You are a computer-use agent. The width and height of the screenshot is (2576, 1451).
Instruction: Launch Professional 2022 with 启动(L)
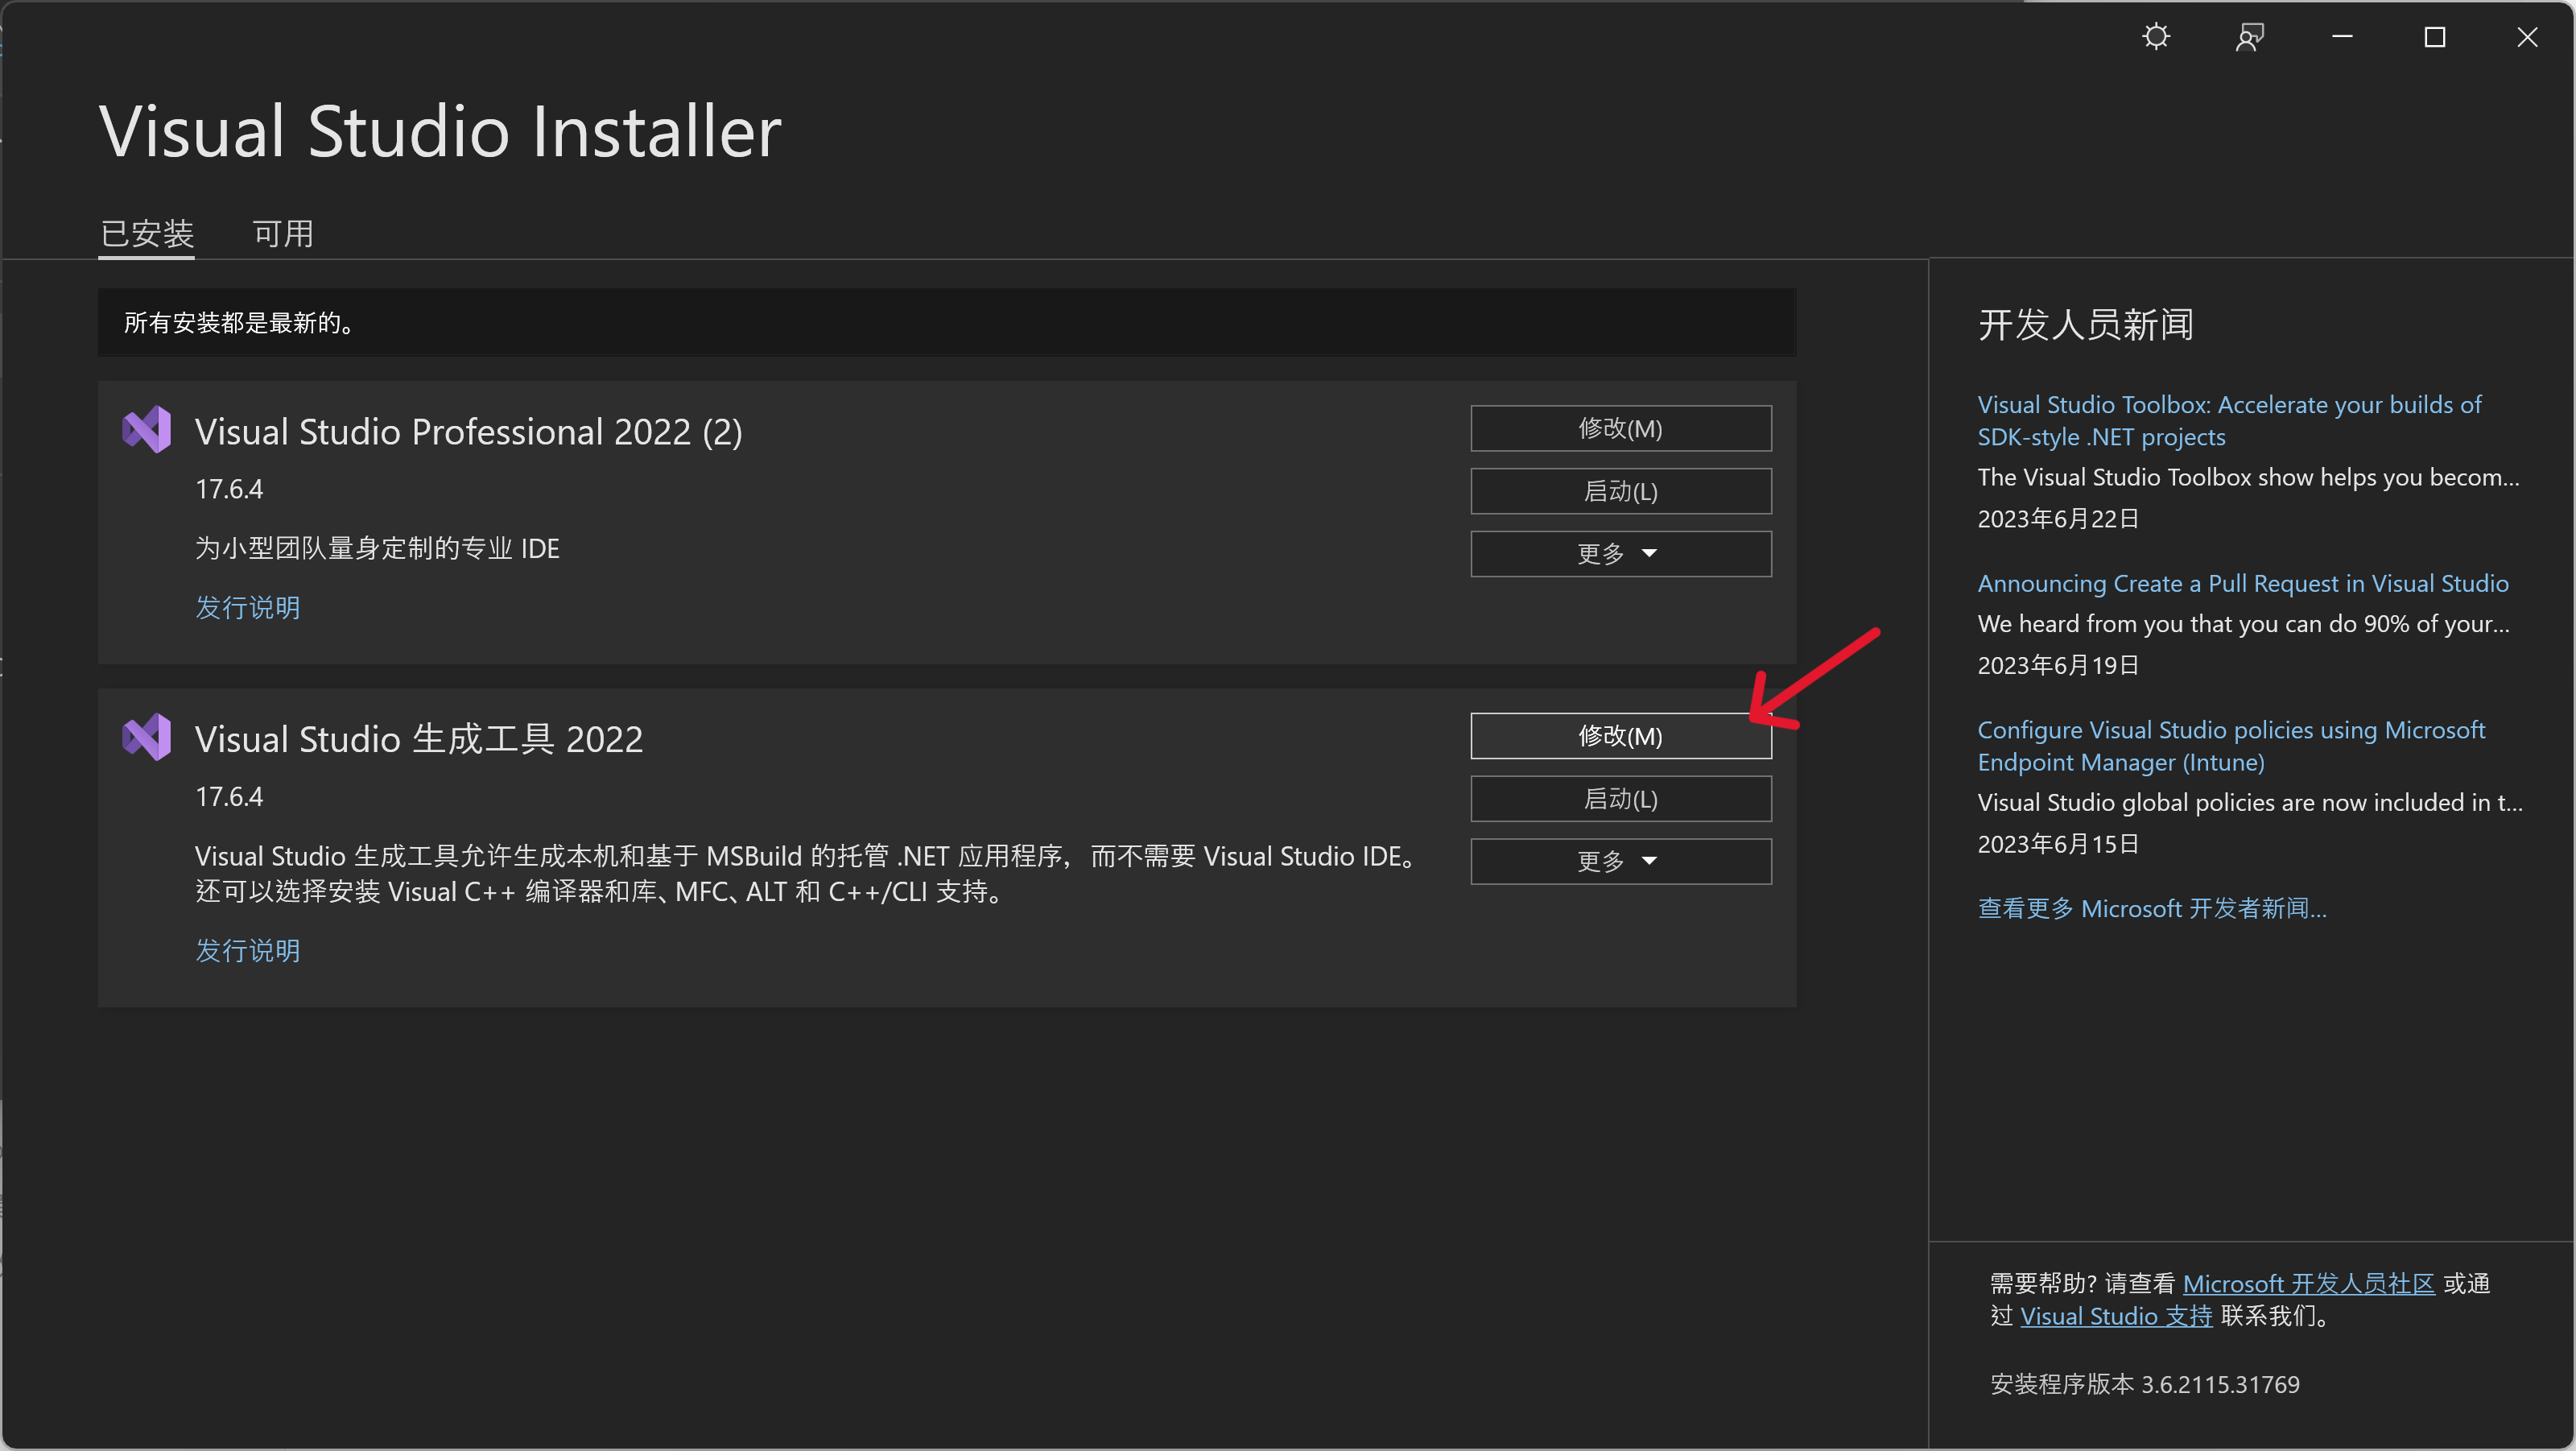pyautogui.click(x=1620, y=491)
